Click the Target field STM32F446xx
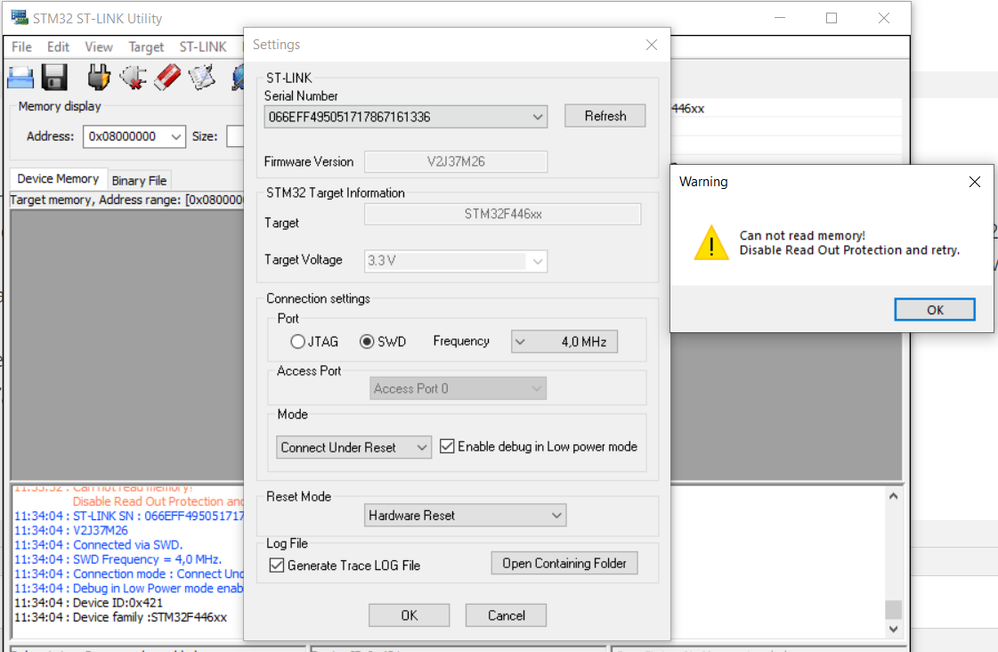 pyautogui.click(x=503, y=214)
